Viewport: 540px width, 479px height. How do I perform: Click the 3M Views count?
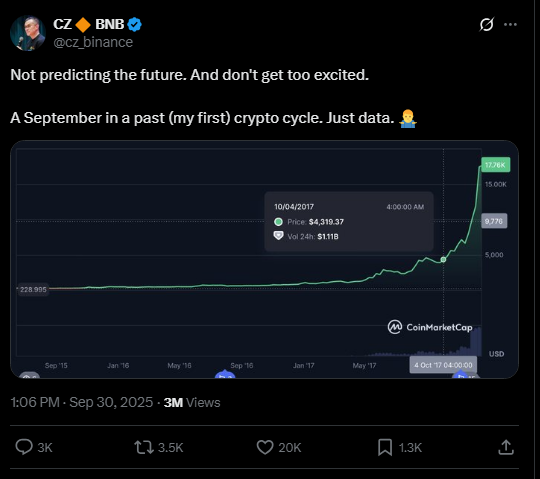(192, 402)
